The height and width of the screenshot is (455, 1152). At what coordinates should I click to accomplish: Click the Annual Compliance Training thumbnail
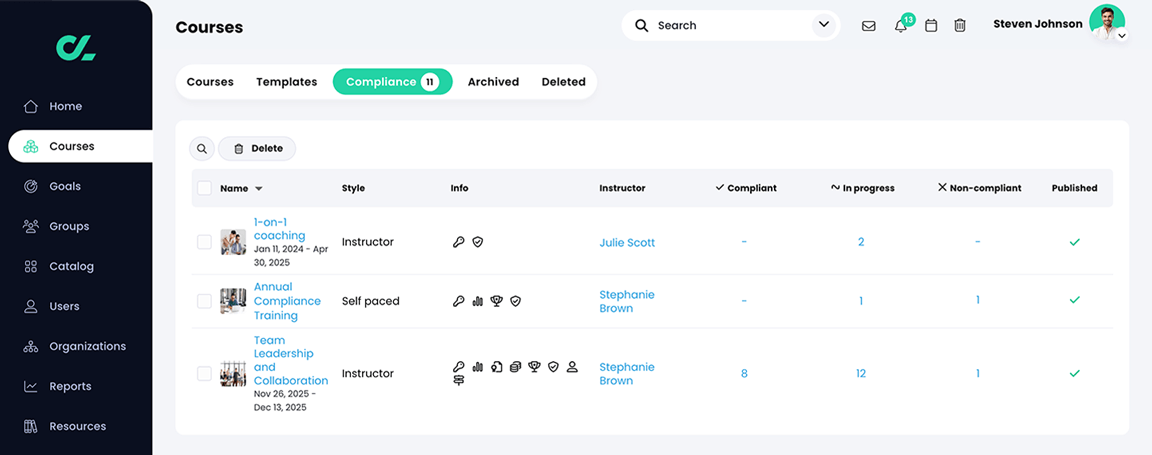coord(234,301)
